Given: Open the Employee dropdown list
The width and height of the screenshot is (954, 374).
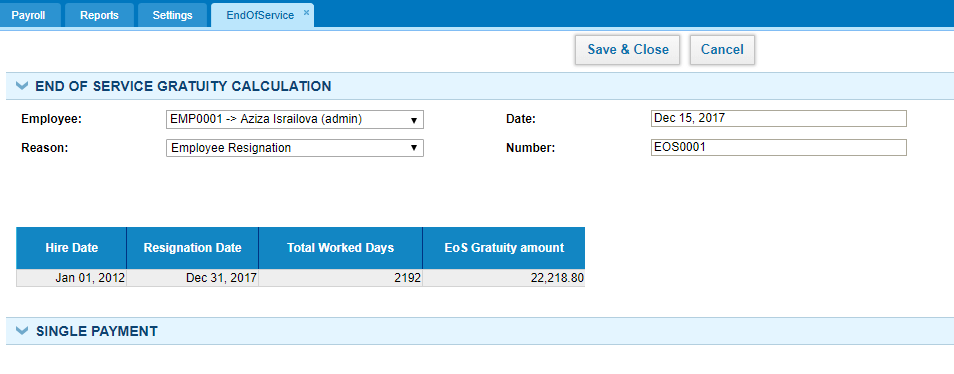Looking at the screenshot, I should pos(294,120).
